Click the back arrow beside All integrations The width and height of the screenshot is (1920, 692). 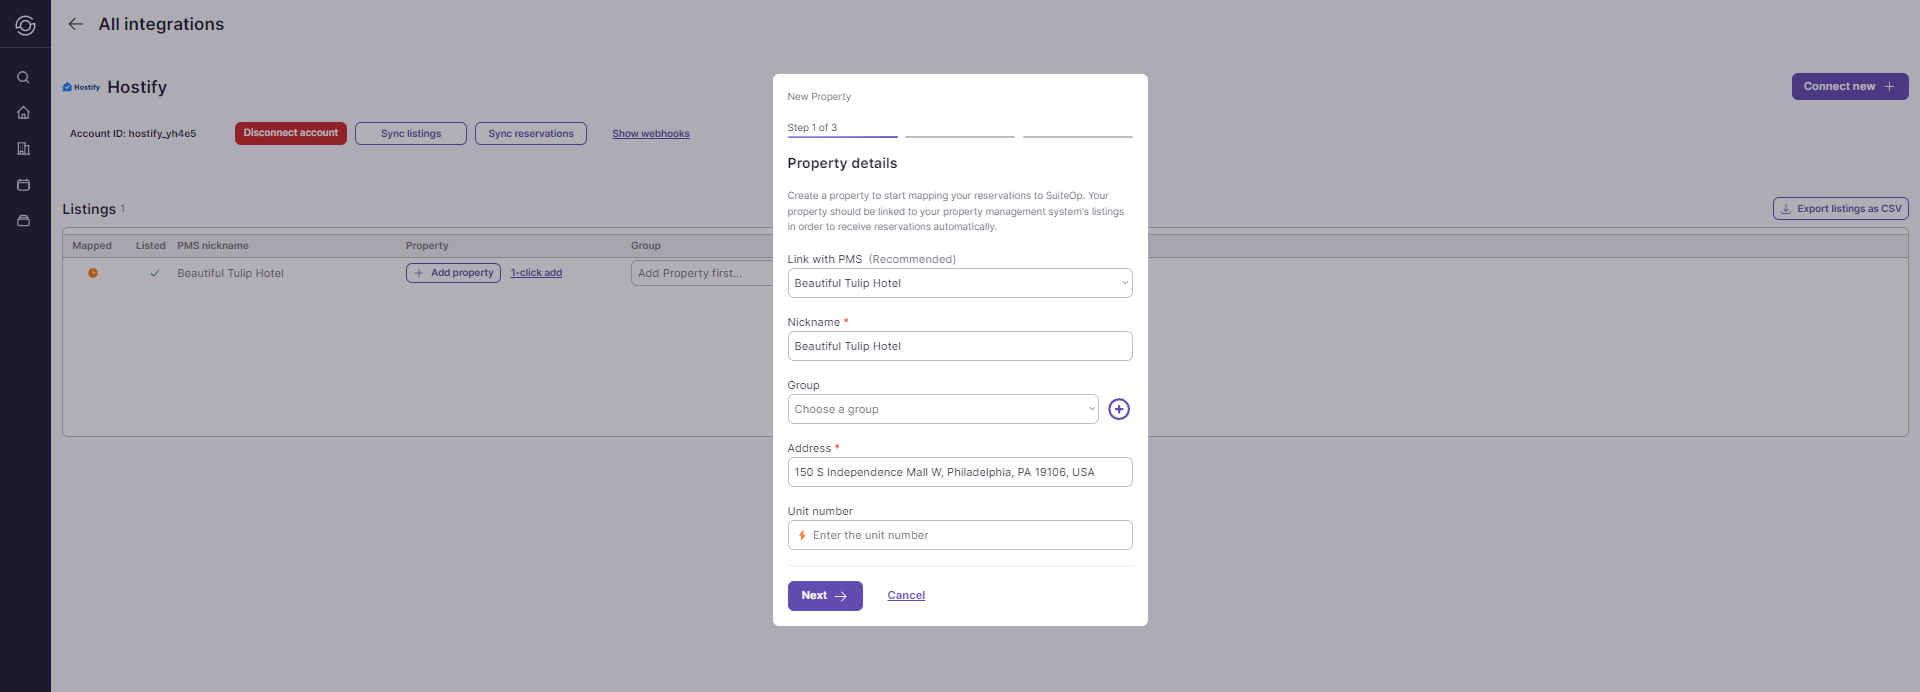coord(76,24)
